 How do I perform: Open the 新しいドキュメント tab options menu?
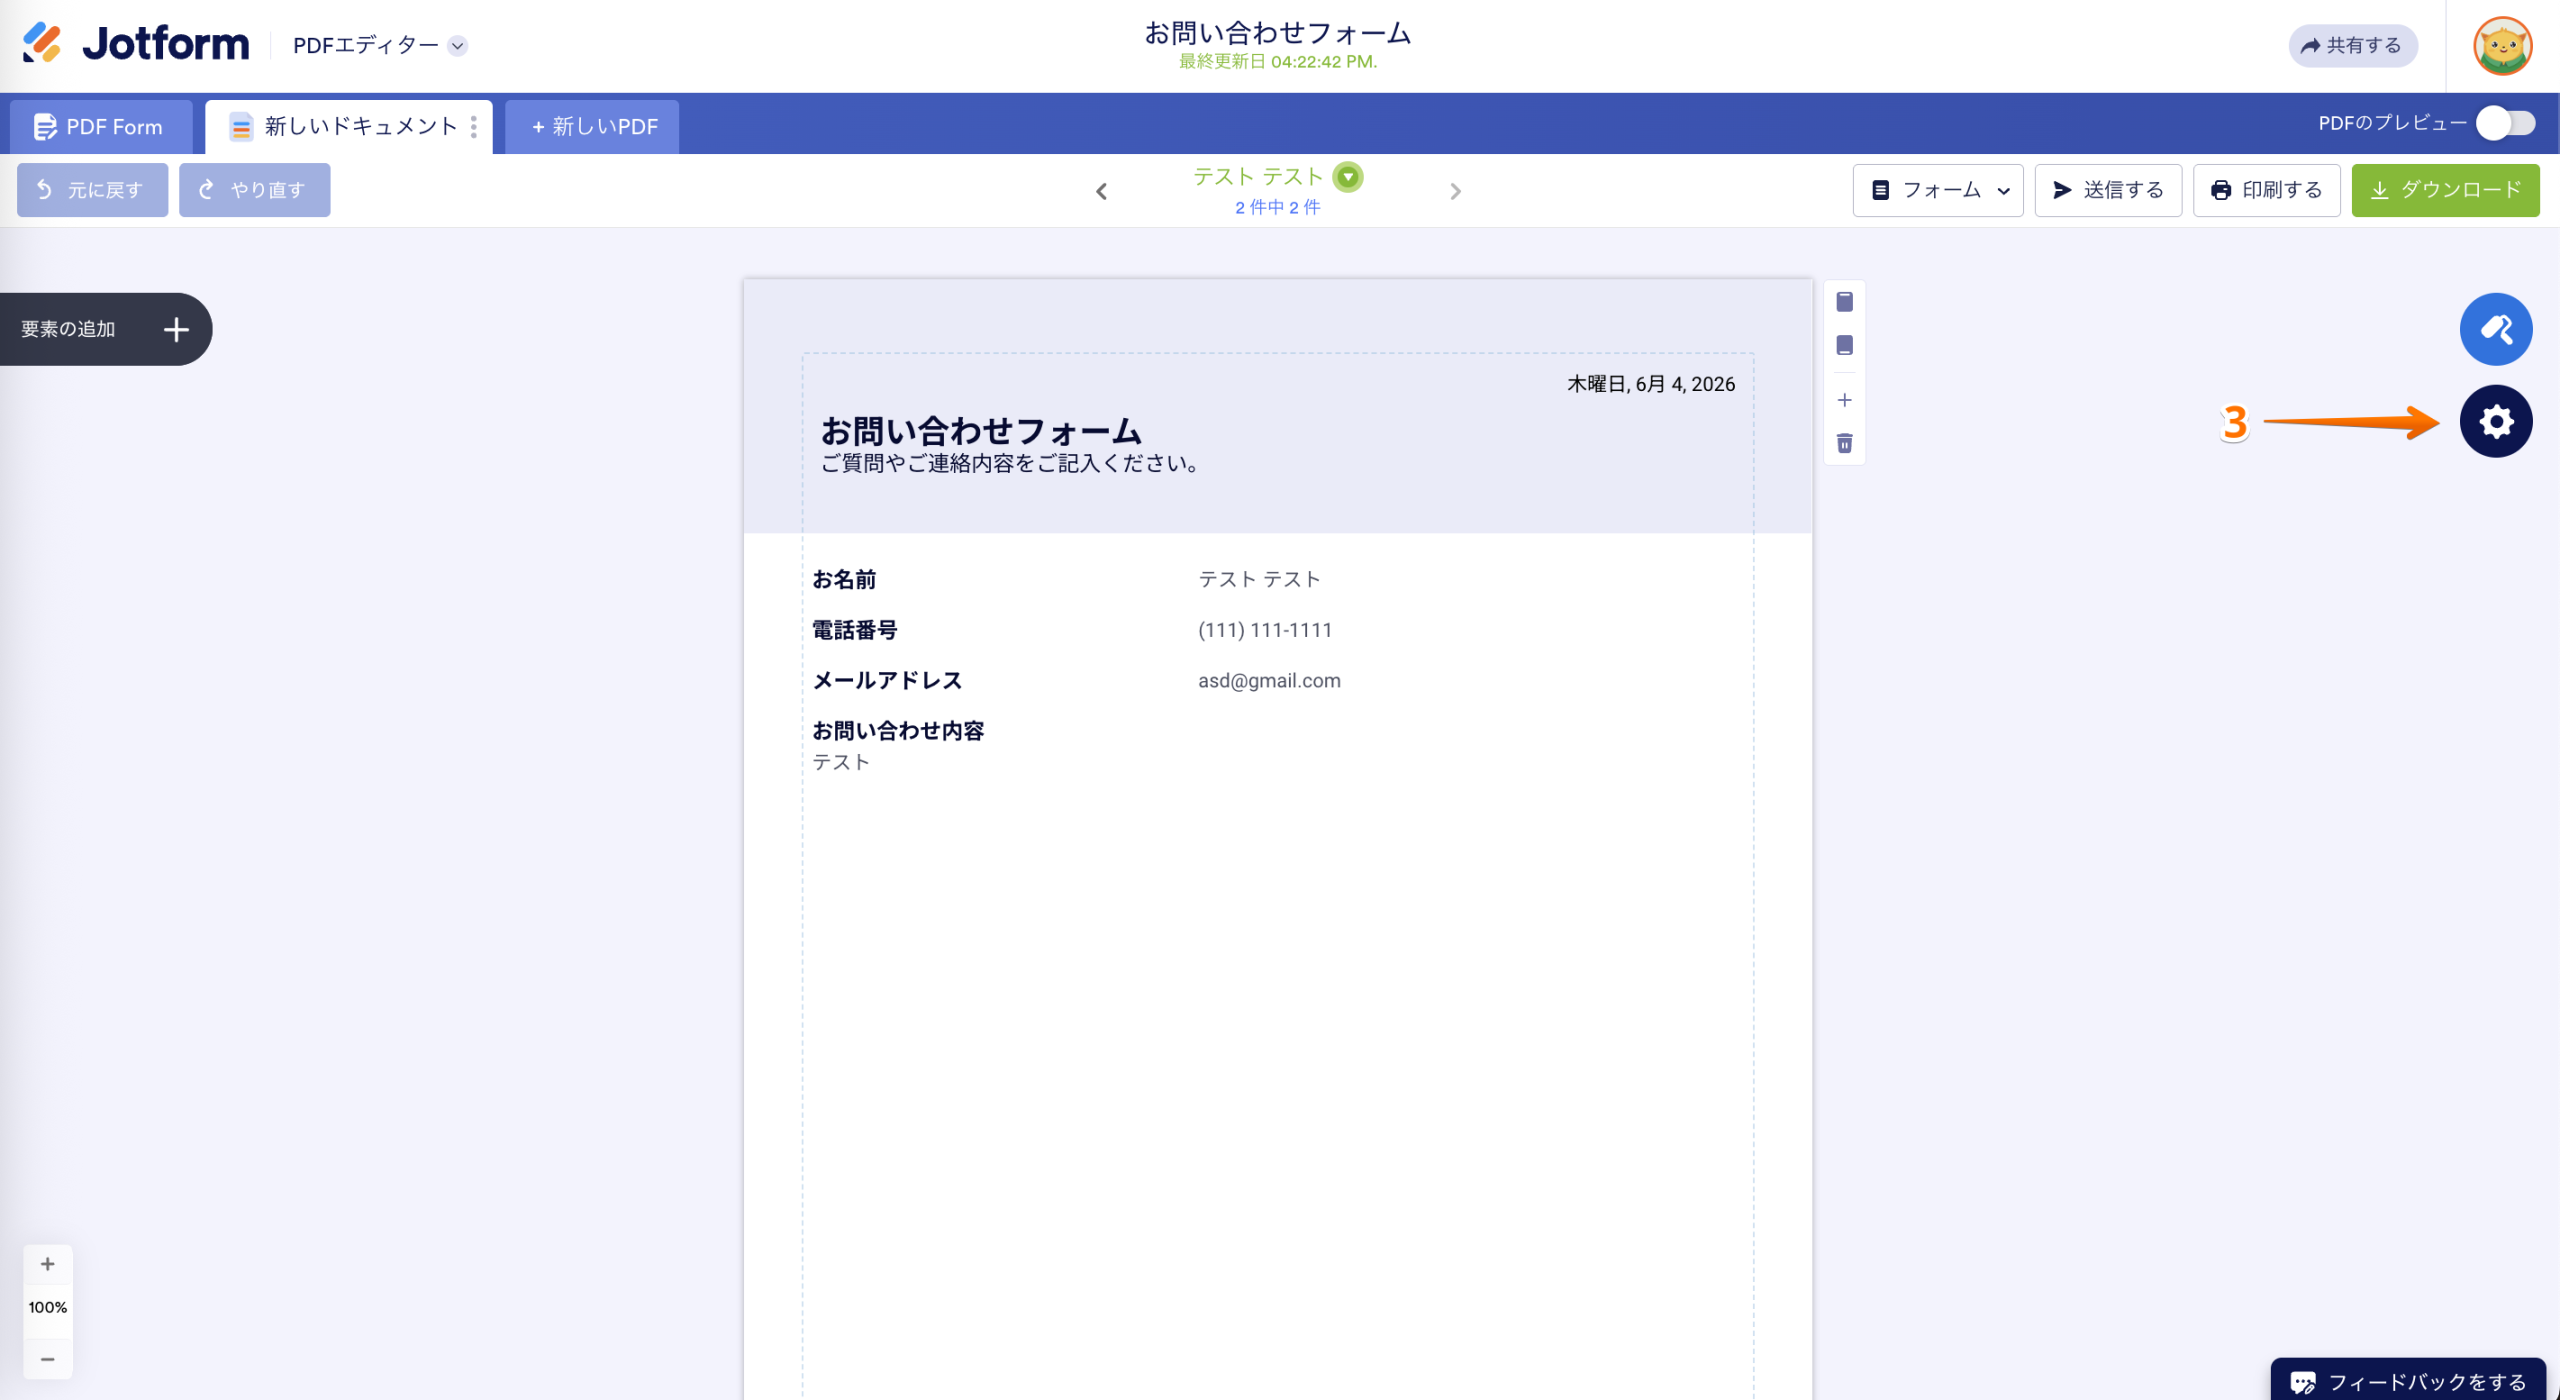[x=474, y=127]
